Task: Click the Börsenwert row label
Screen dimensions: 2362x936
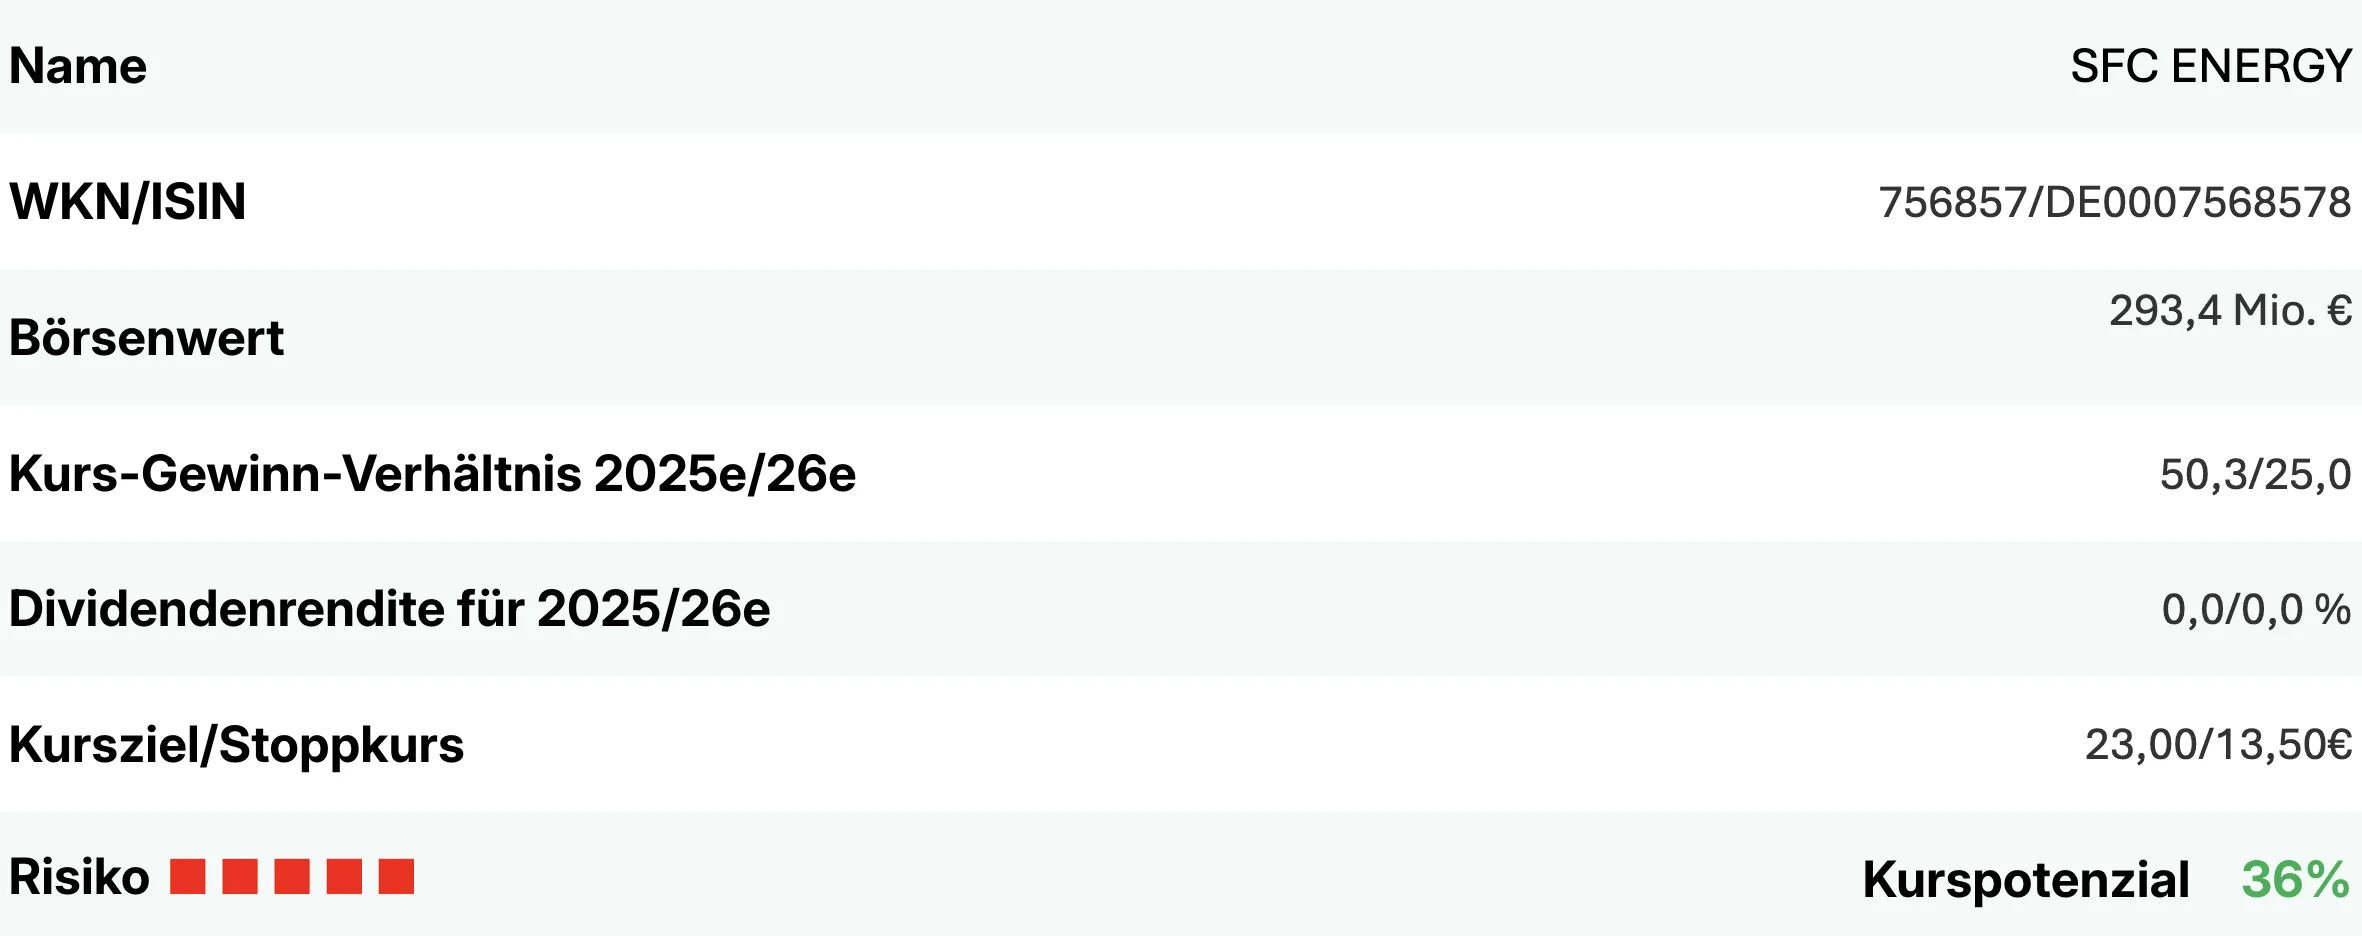Action: click(x=146, y=338)
